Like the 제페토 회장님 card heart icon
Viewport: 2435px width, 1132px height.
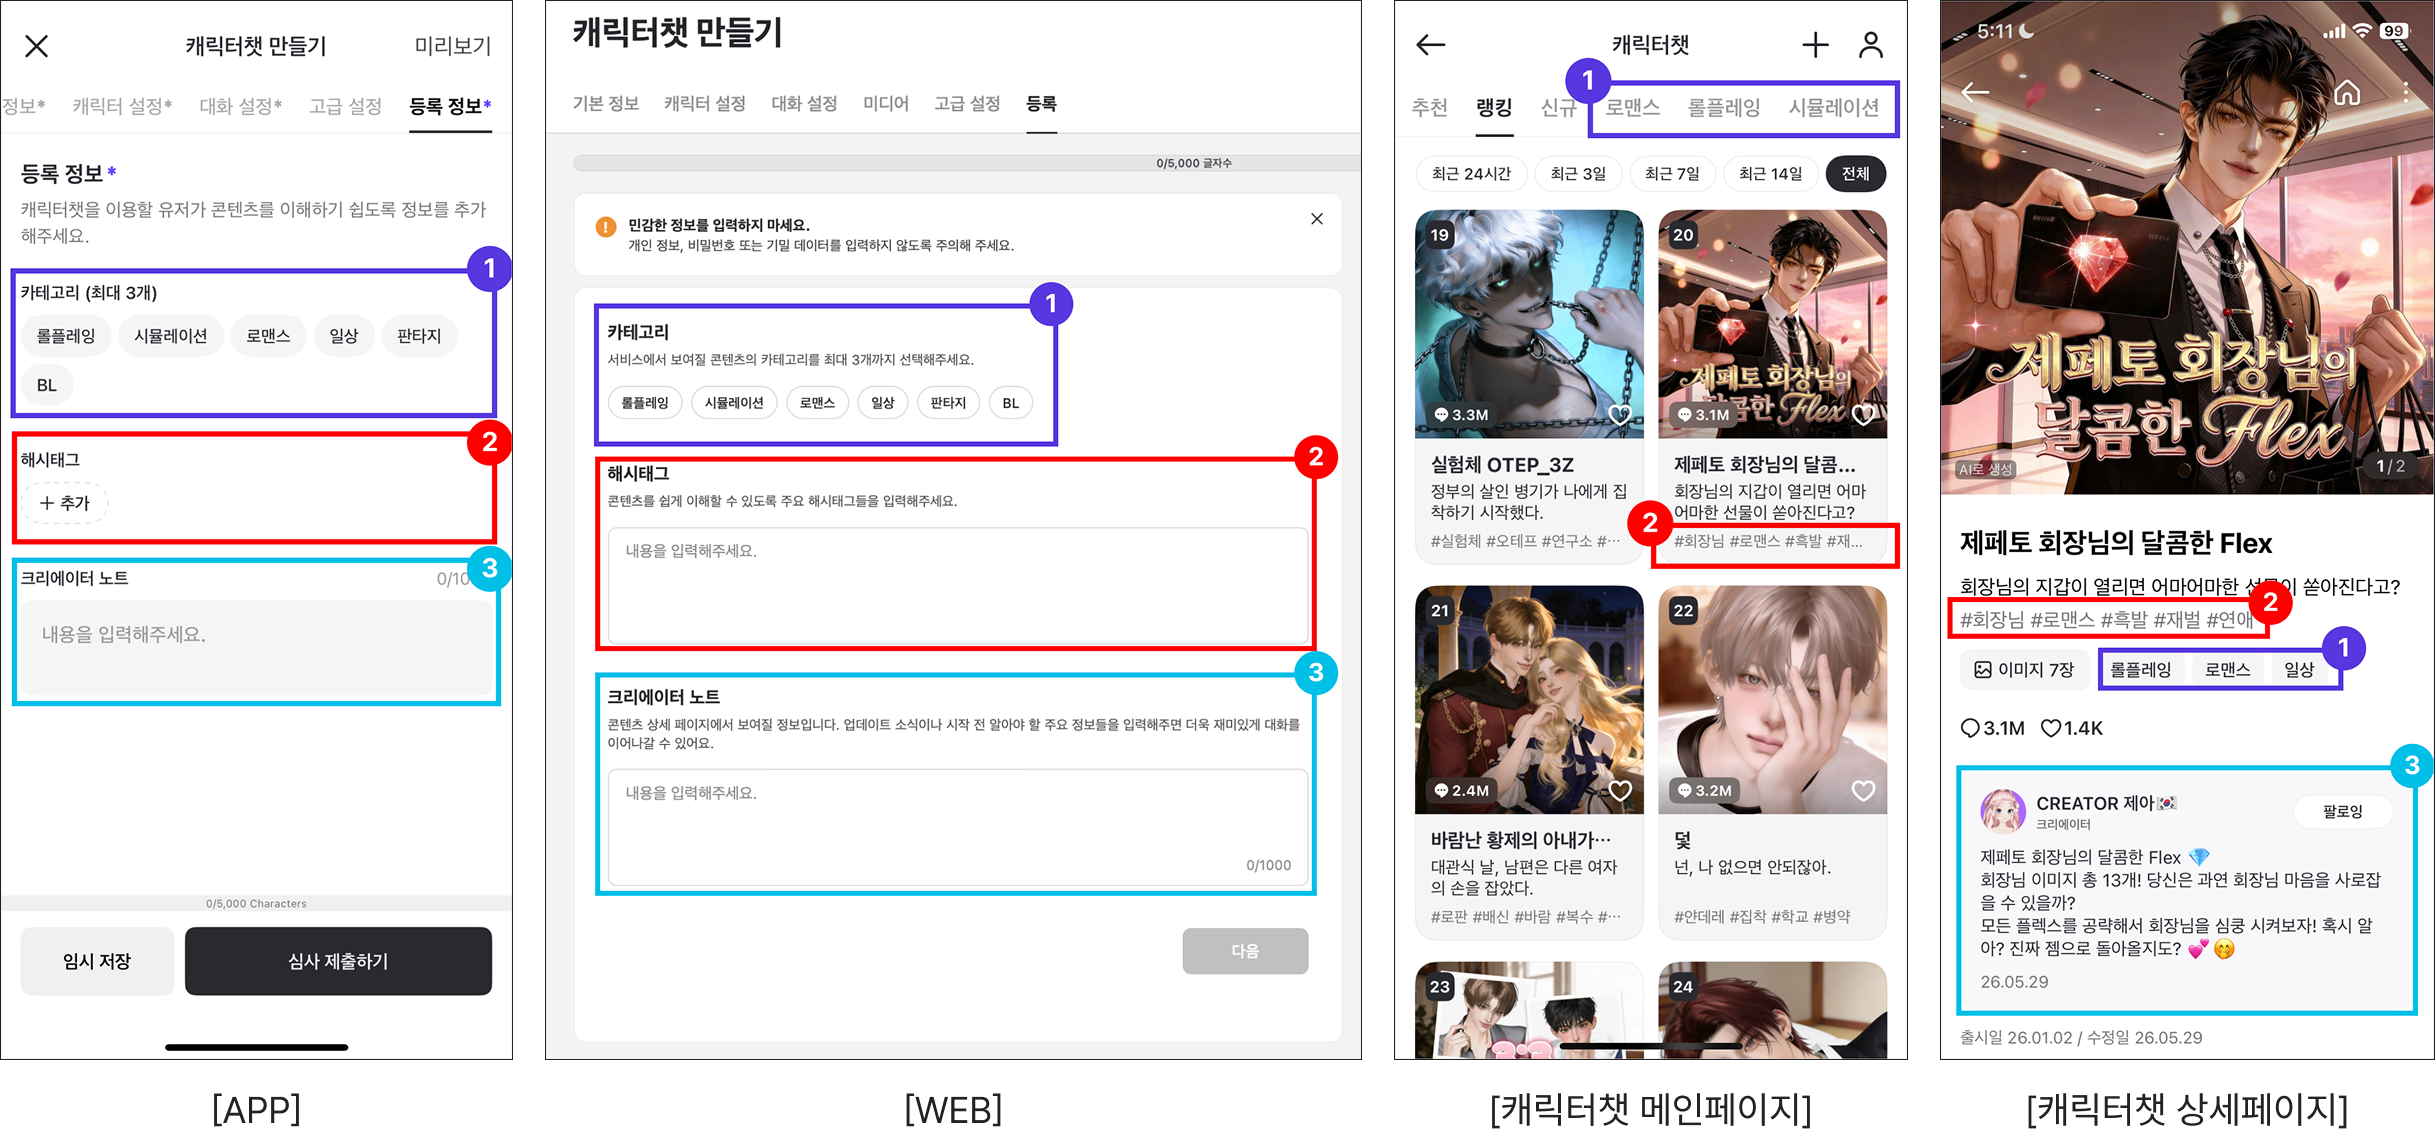[x=1863, y=415]
